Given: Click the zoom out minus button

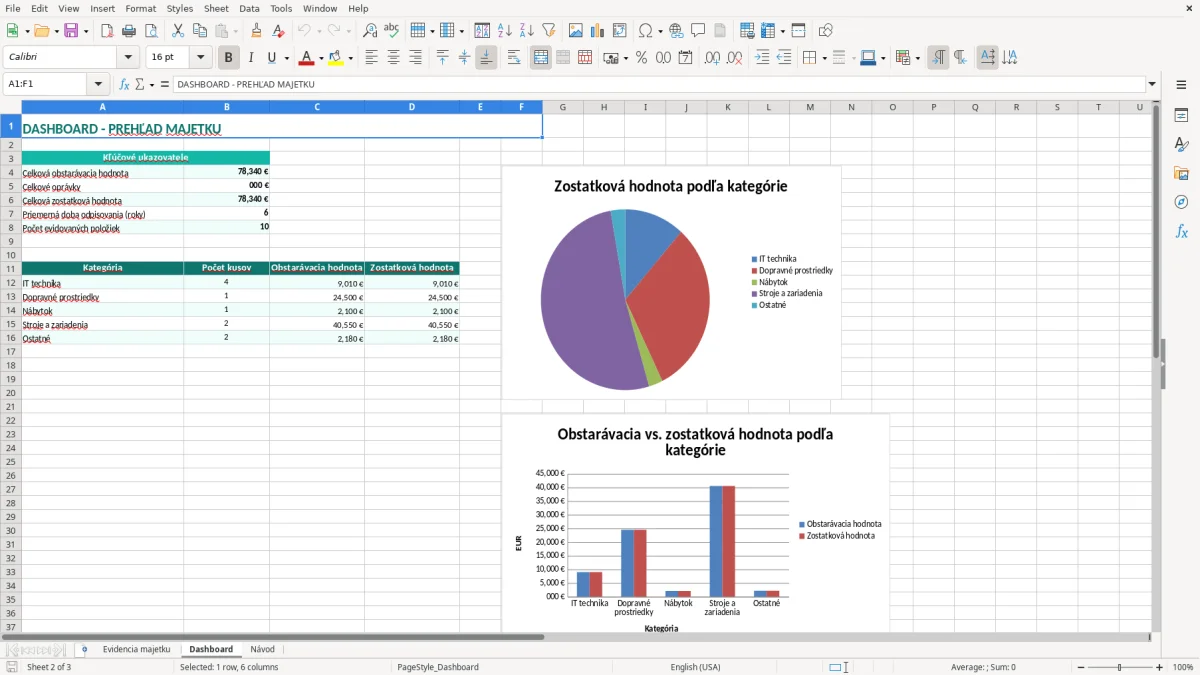Looking at the screenshot, I should click(1081, 667).
